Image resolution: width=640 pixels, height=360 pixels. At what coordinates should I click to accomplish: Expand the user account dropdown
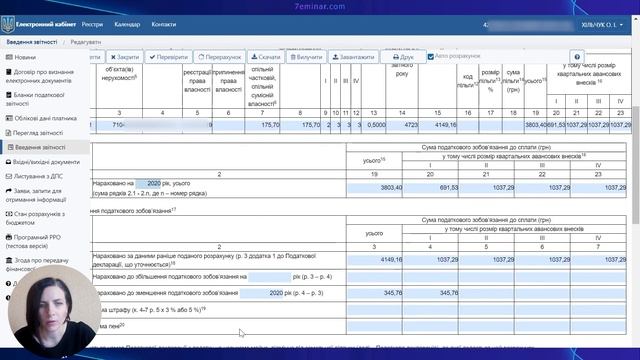click(602, 25)
